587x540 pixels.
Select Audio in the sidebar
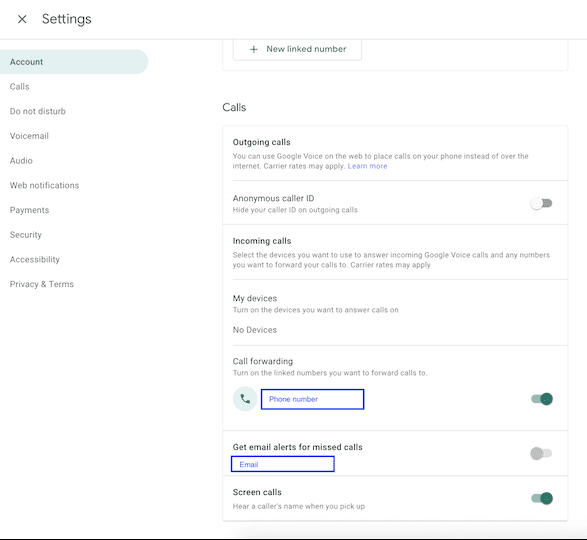click(x=21, y=161)
